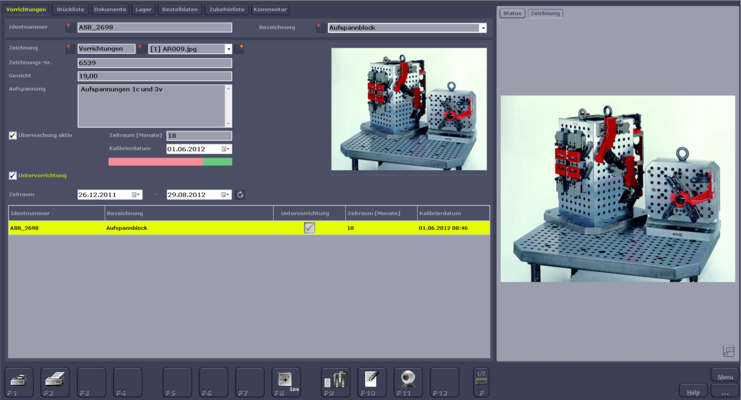Image resolution: width=741 pixels, height=400 pixels.
Task: Click the empty F3 function button
Action: pyautogui.click(x=91, y=382)
